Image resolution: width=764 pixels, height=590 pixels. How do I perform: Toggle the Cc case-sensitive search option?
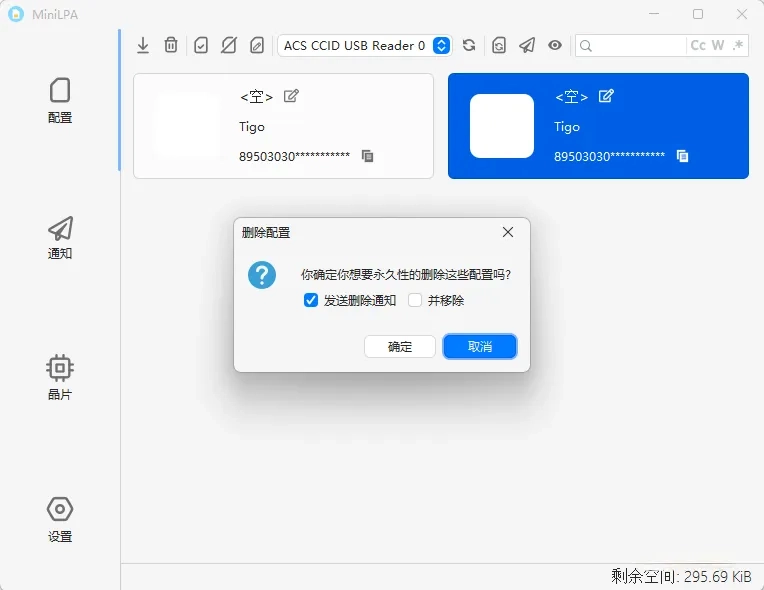click(x=698, y=45)
